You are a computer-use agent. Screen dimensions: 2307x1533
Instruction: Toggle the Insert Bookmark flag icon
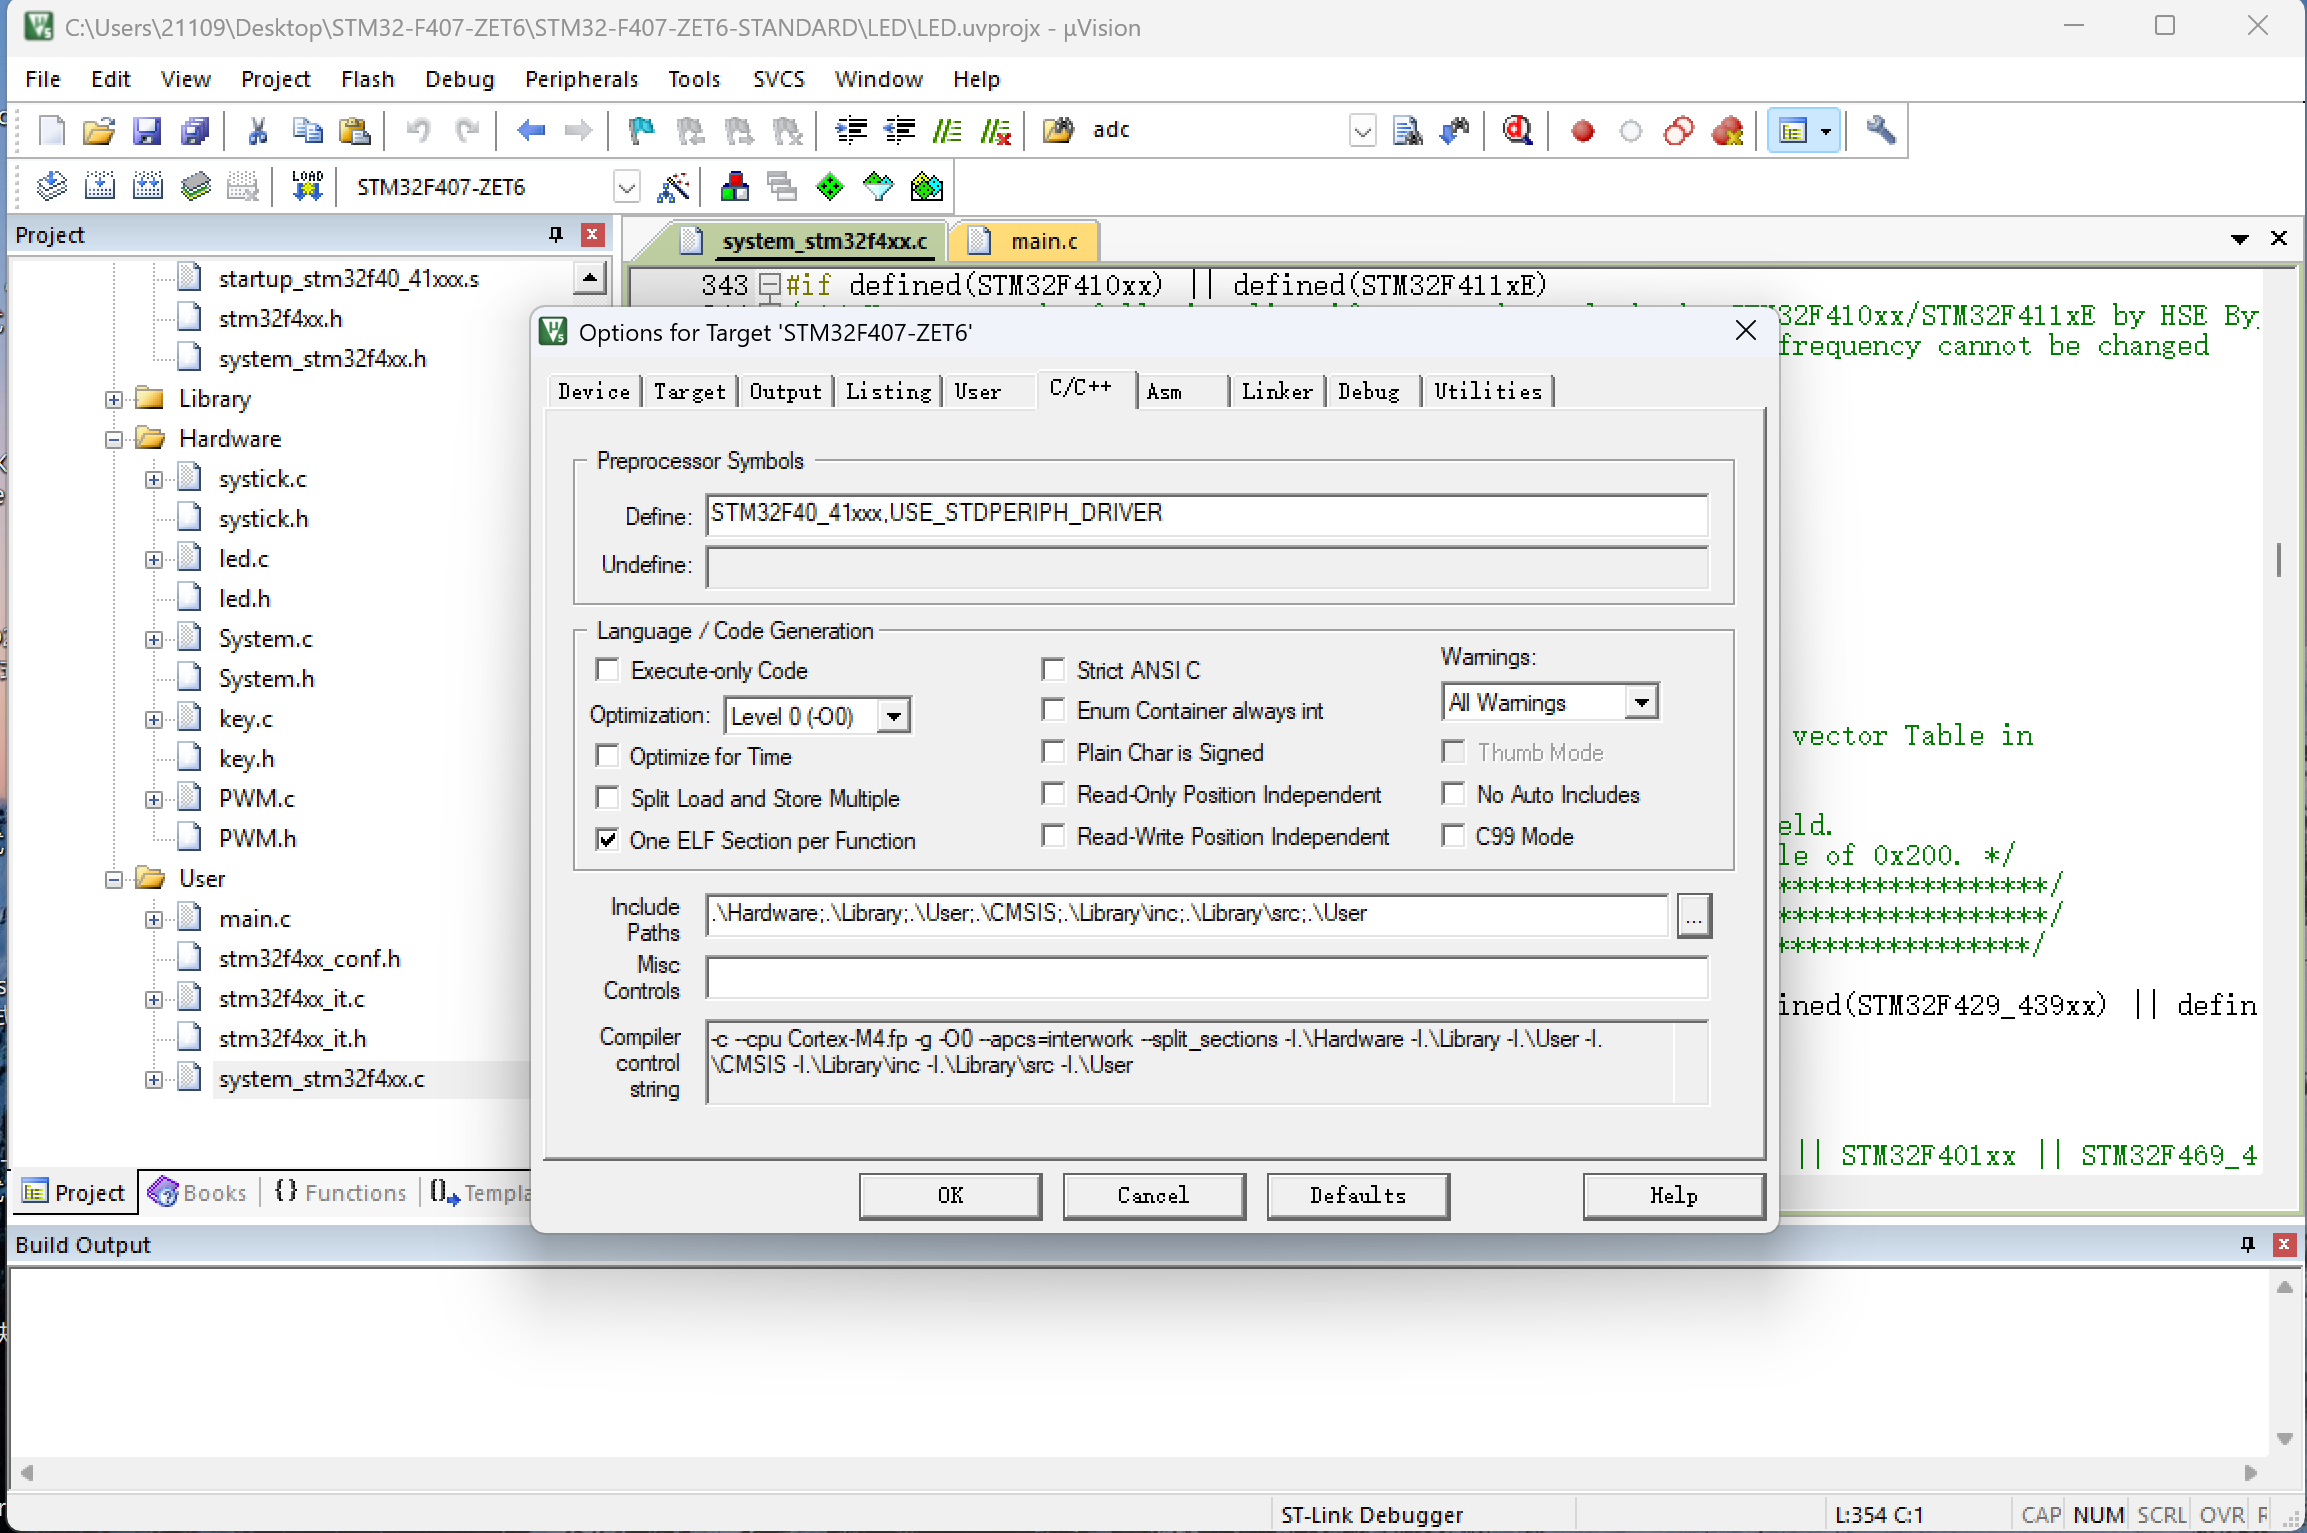tap(641, 131)
